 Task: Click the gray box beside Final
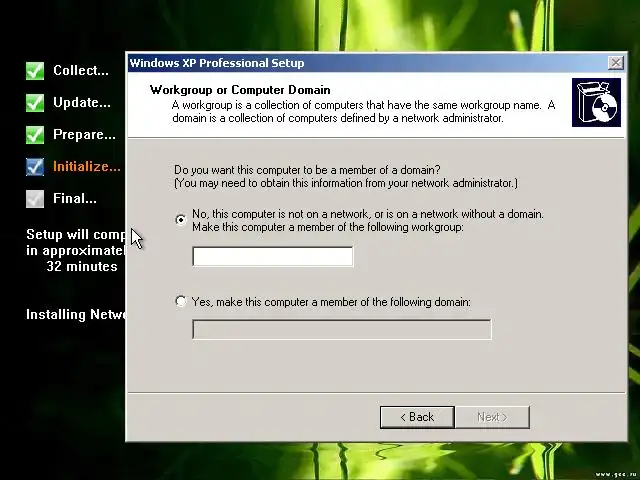coord(35,199)
